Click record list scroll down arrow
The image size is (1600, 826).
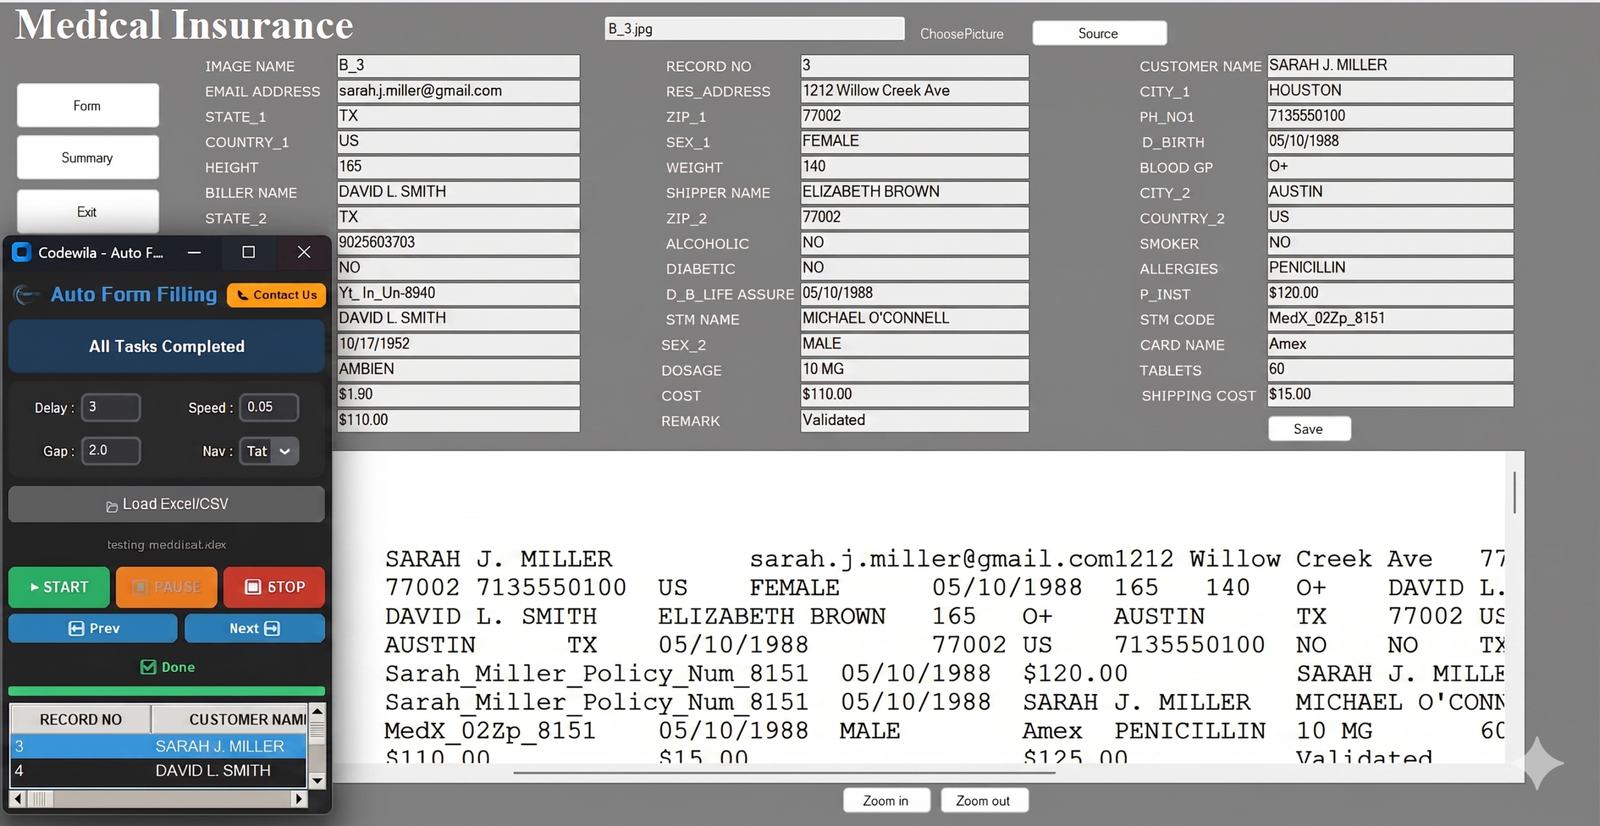pos(317,781)
